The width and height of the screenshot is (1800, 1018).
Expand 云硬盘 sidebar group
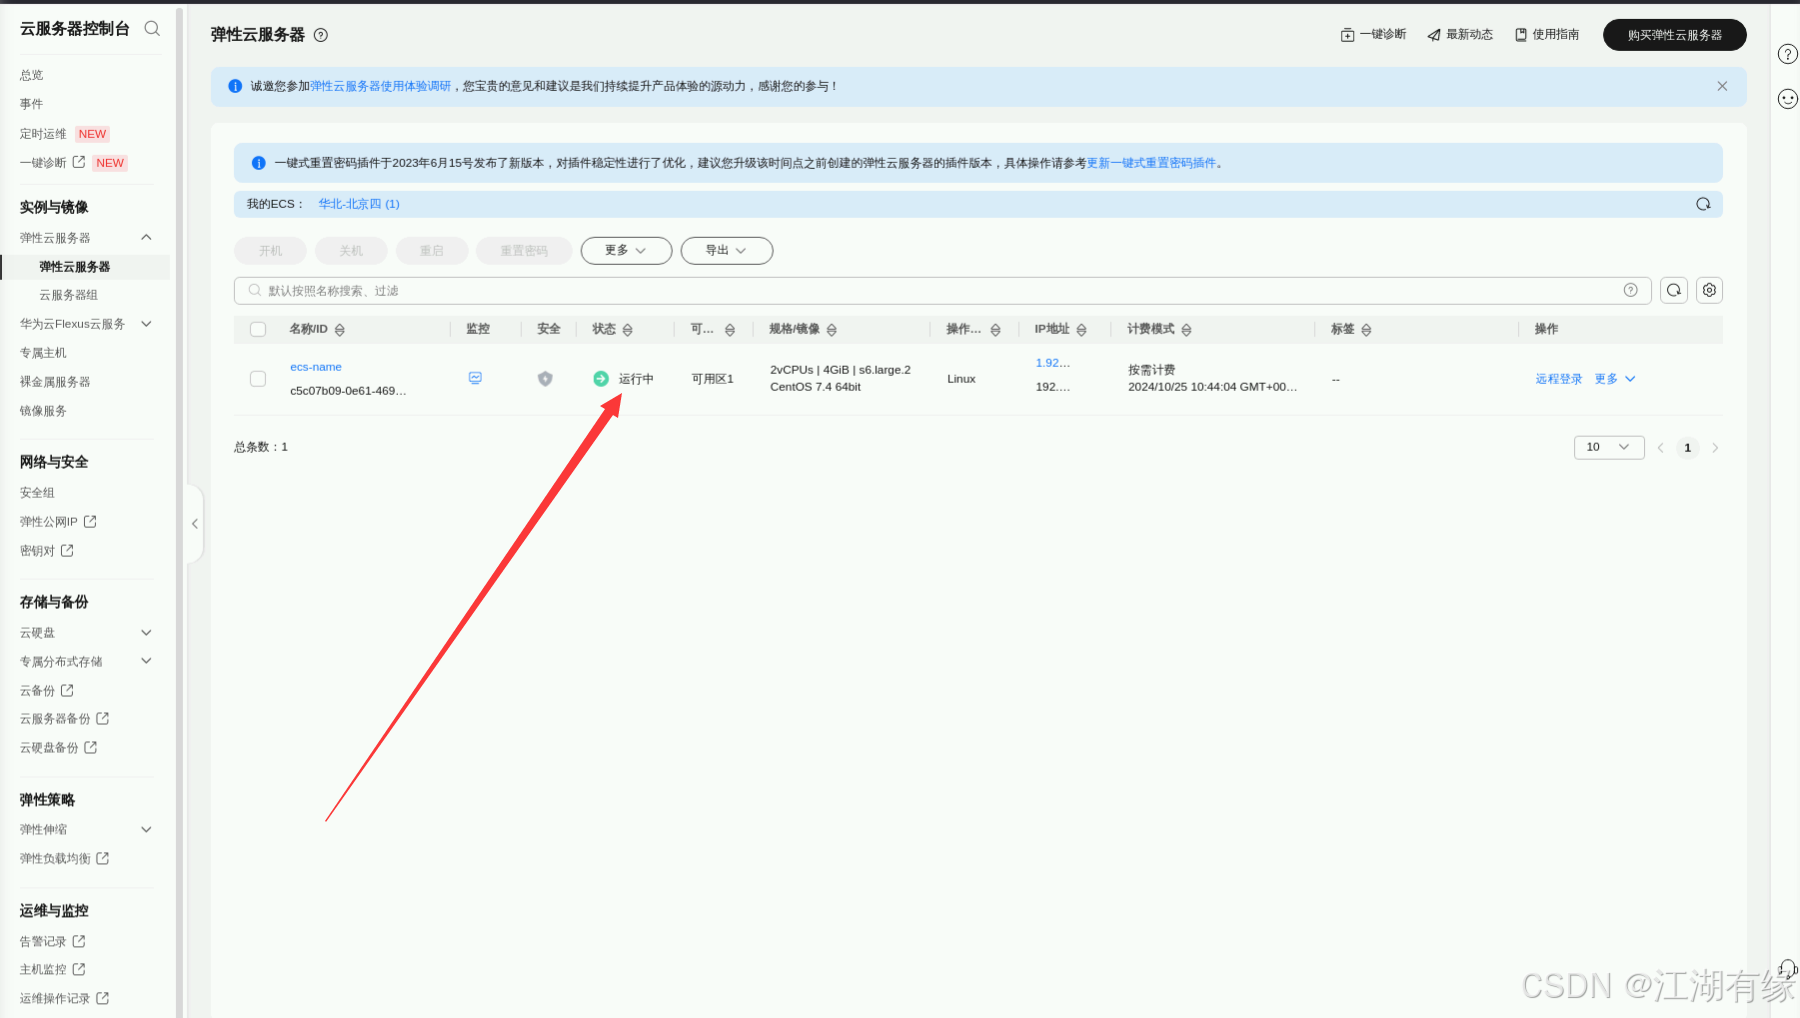click(x=147, y=633)
